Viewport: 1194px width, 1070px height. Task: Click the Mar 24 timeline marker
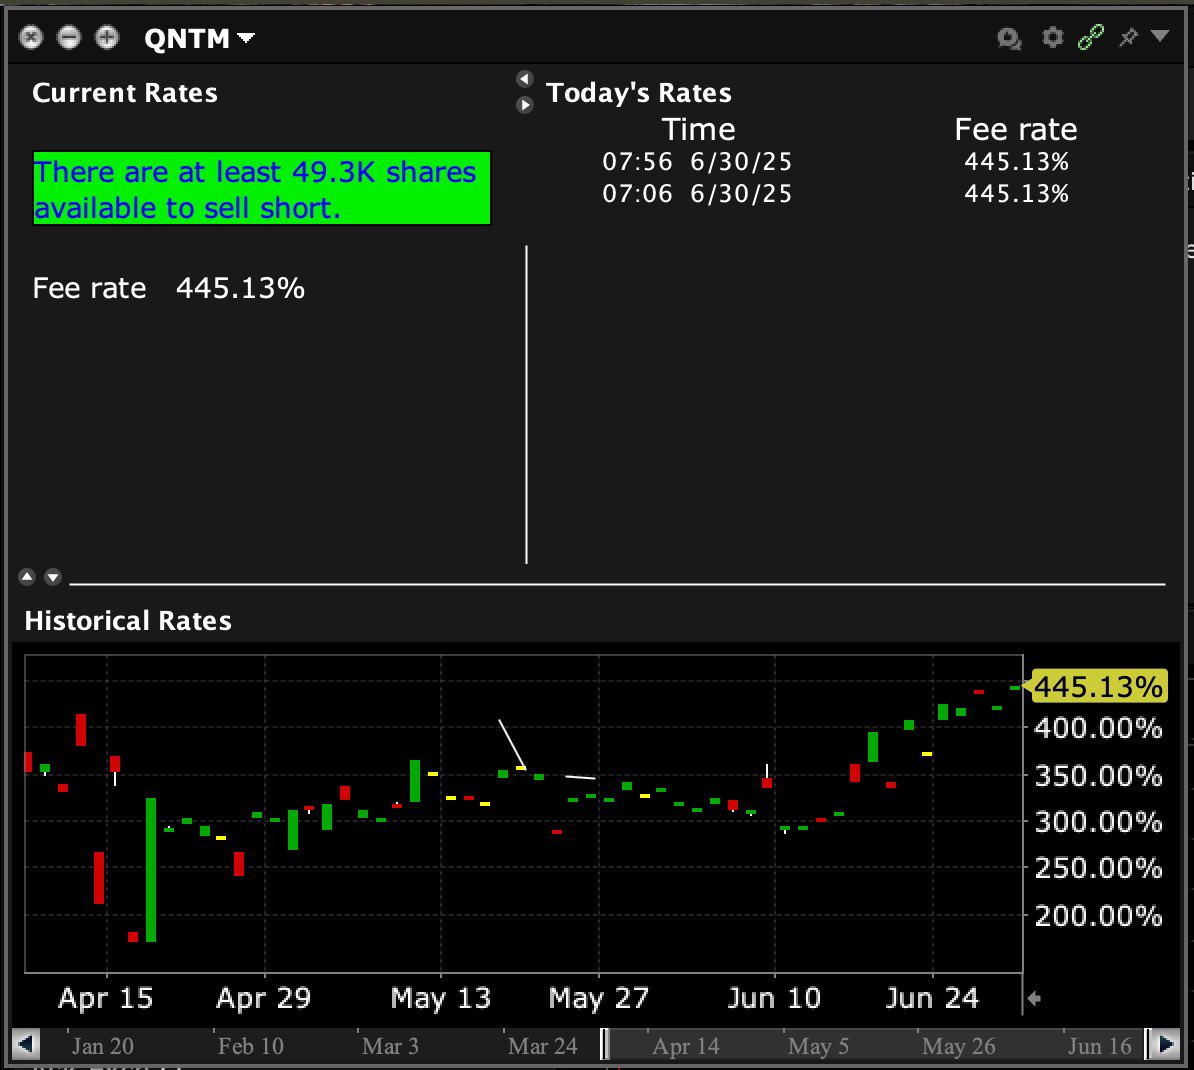pyautogui.click(x=543, y=1046)
